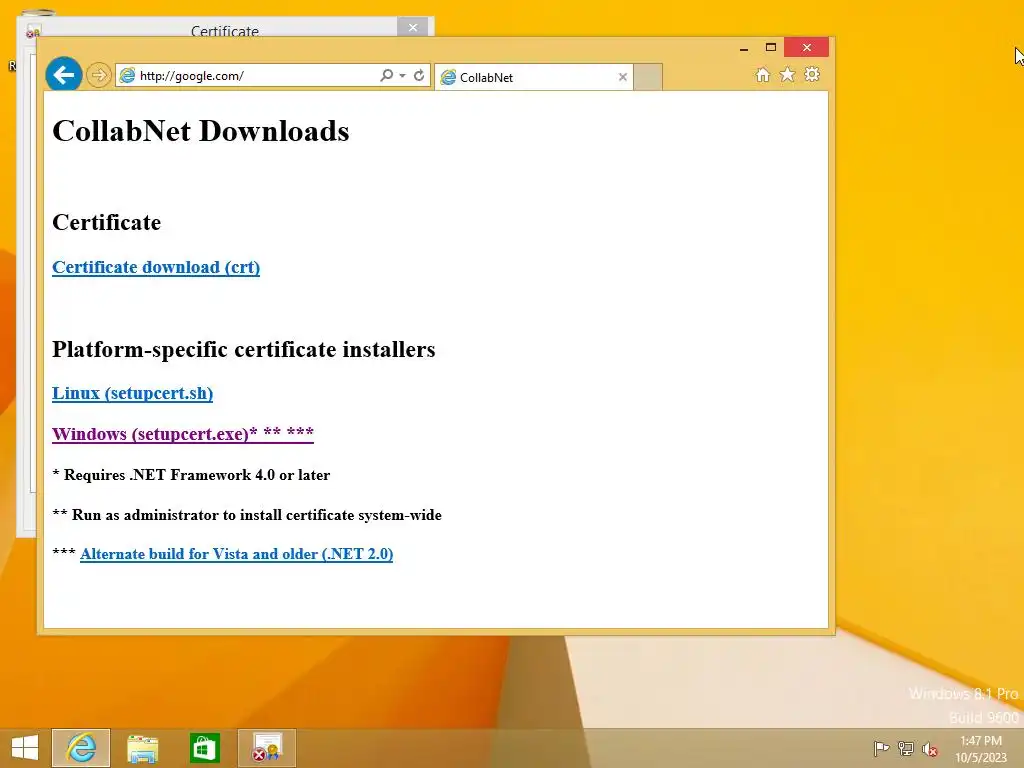Close the Internet Explorer window

click(807, 47)
